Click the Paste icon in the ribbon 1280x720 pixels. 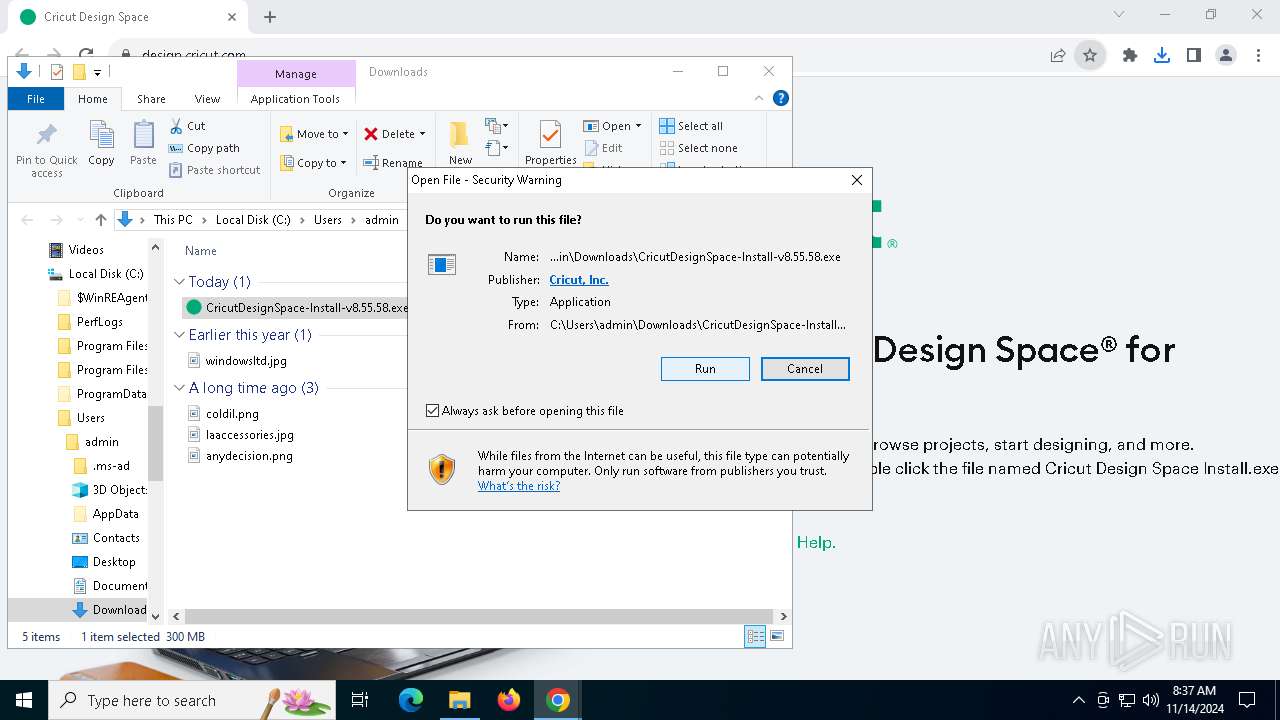(x=143, y=143)
